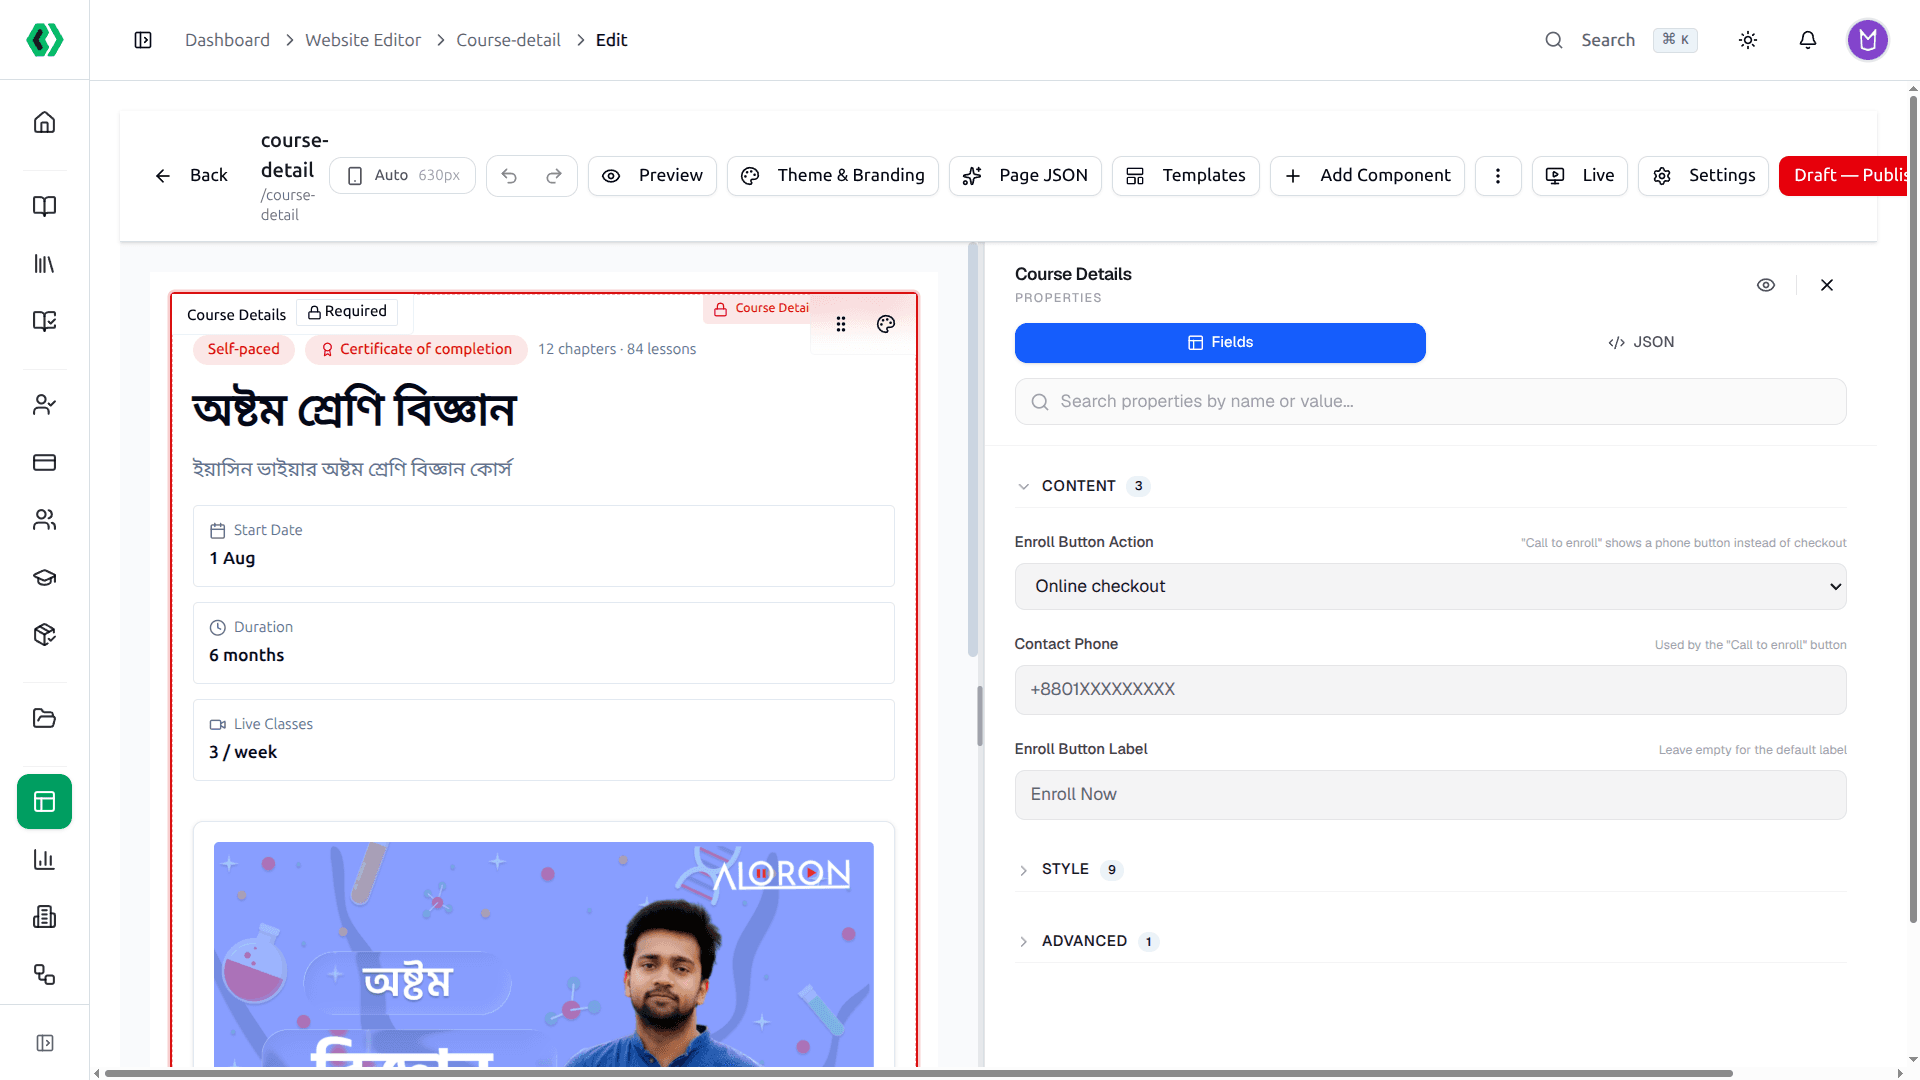Click the canvas vertical scrollbar
This screenshot has height=1080, width=1920.
point(972,450)
